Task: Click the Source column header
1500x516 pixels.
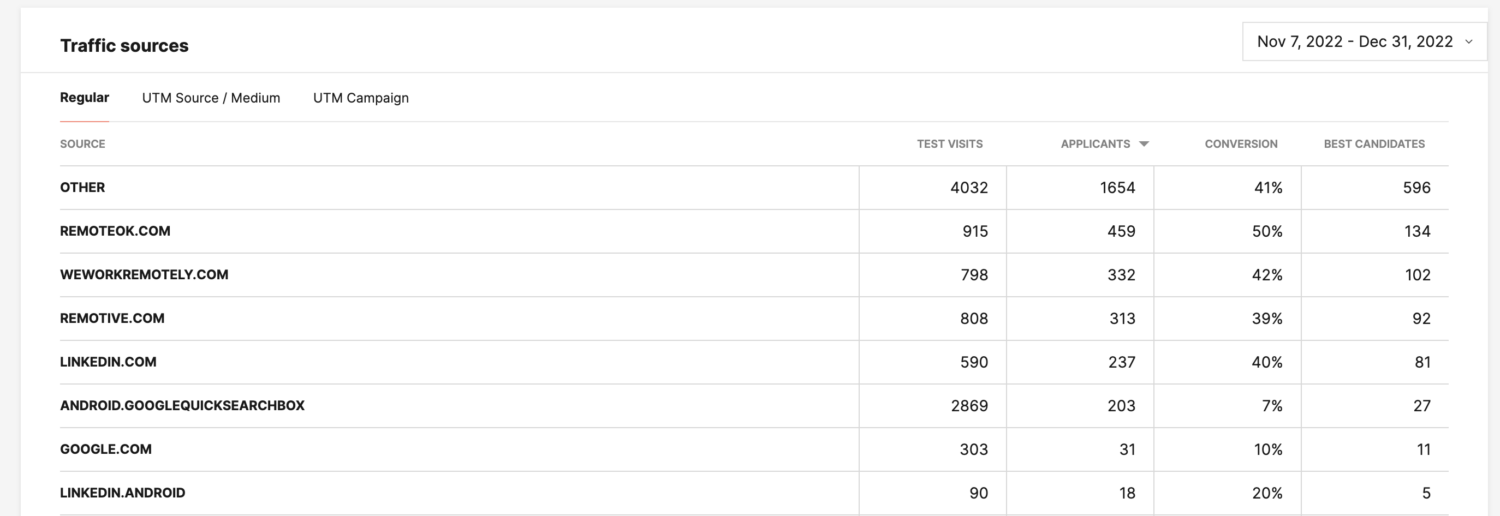Action: [82, 144]
